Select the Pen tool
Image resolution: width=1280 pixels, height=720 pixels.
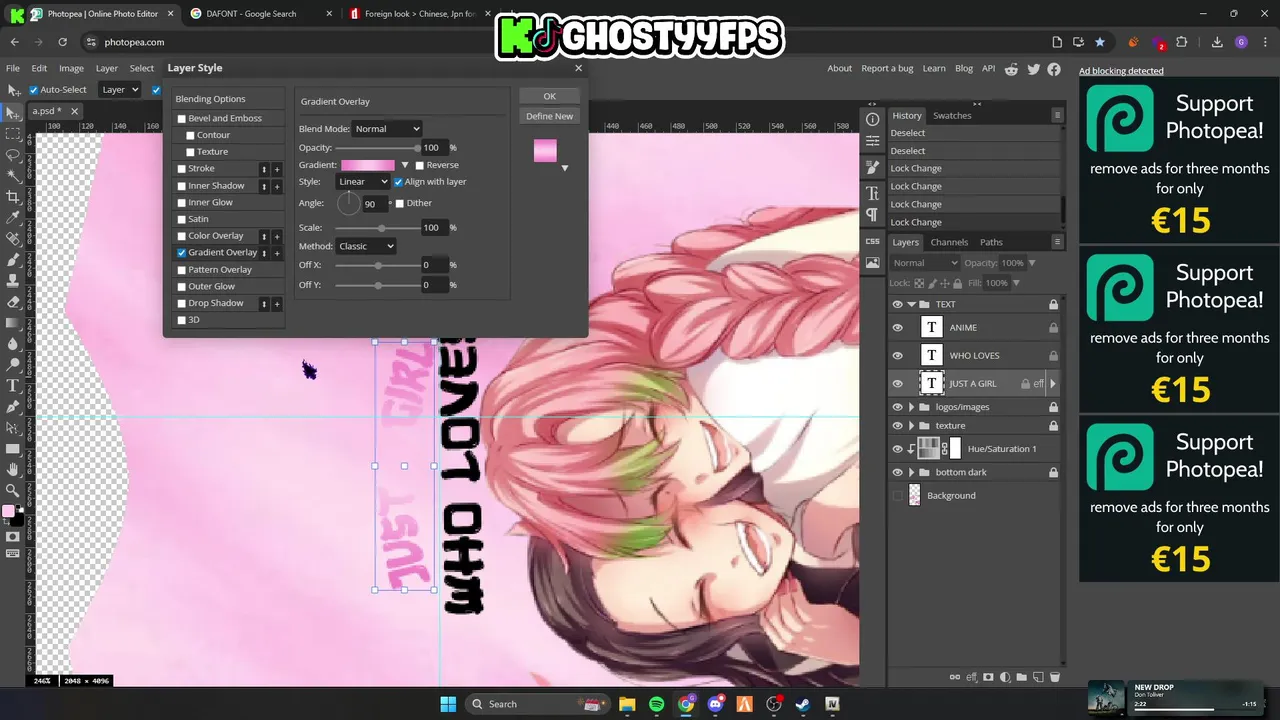(13, 406)
